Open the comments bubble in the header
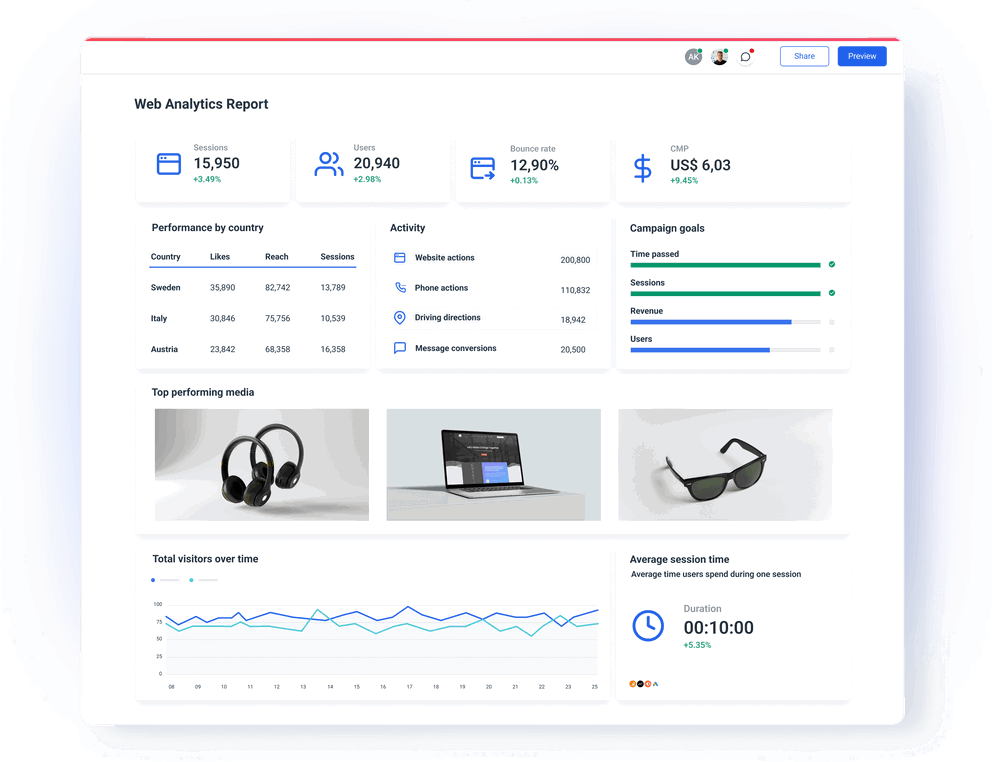 click(745, 56)
